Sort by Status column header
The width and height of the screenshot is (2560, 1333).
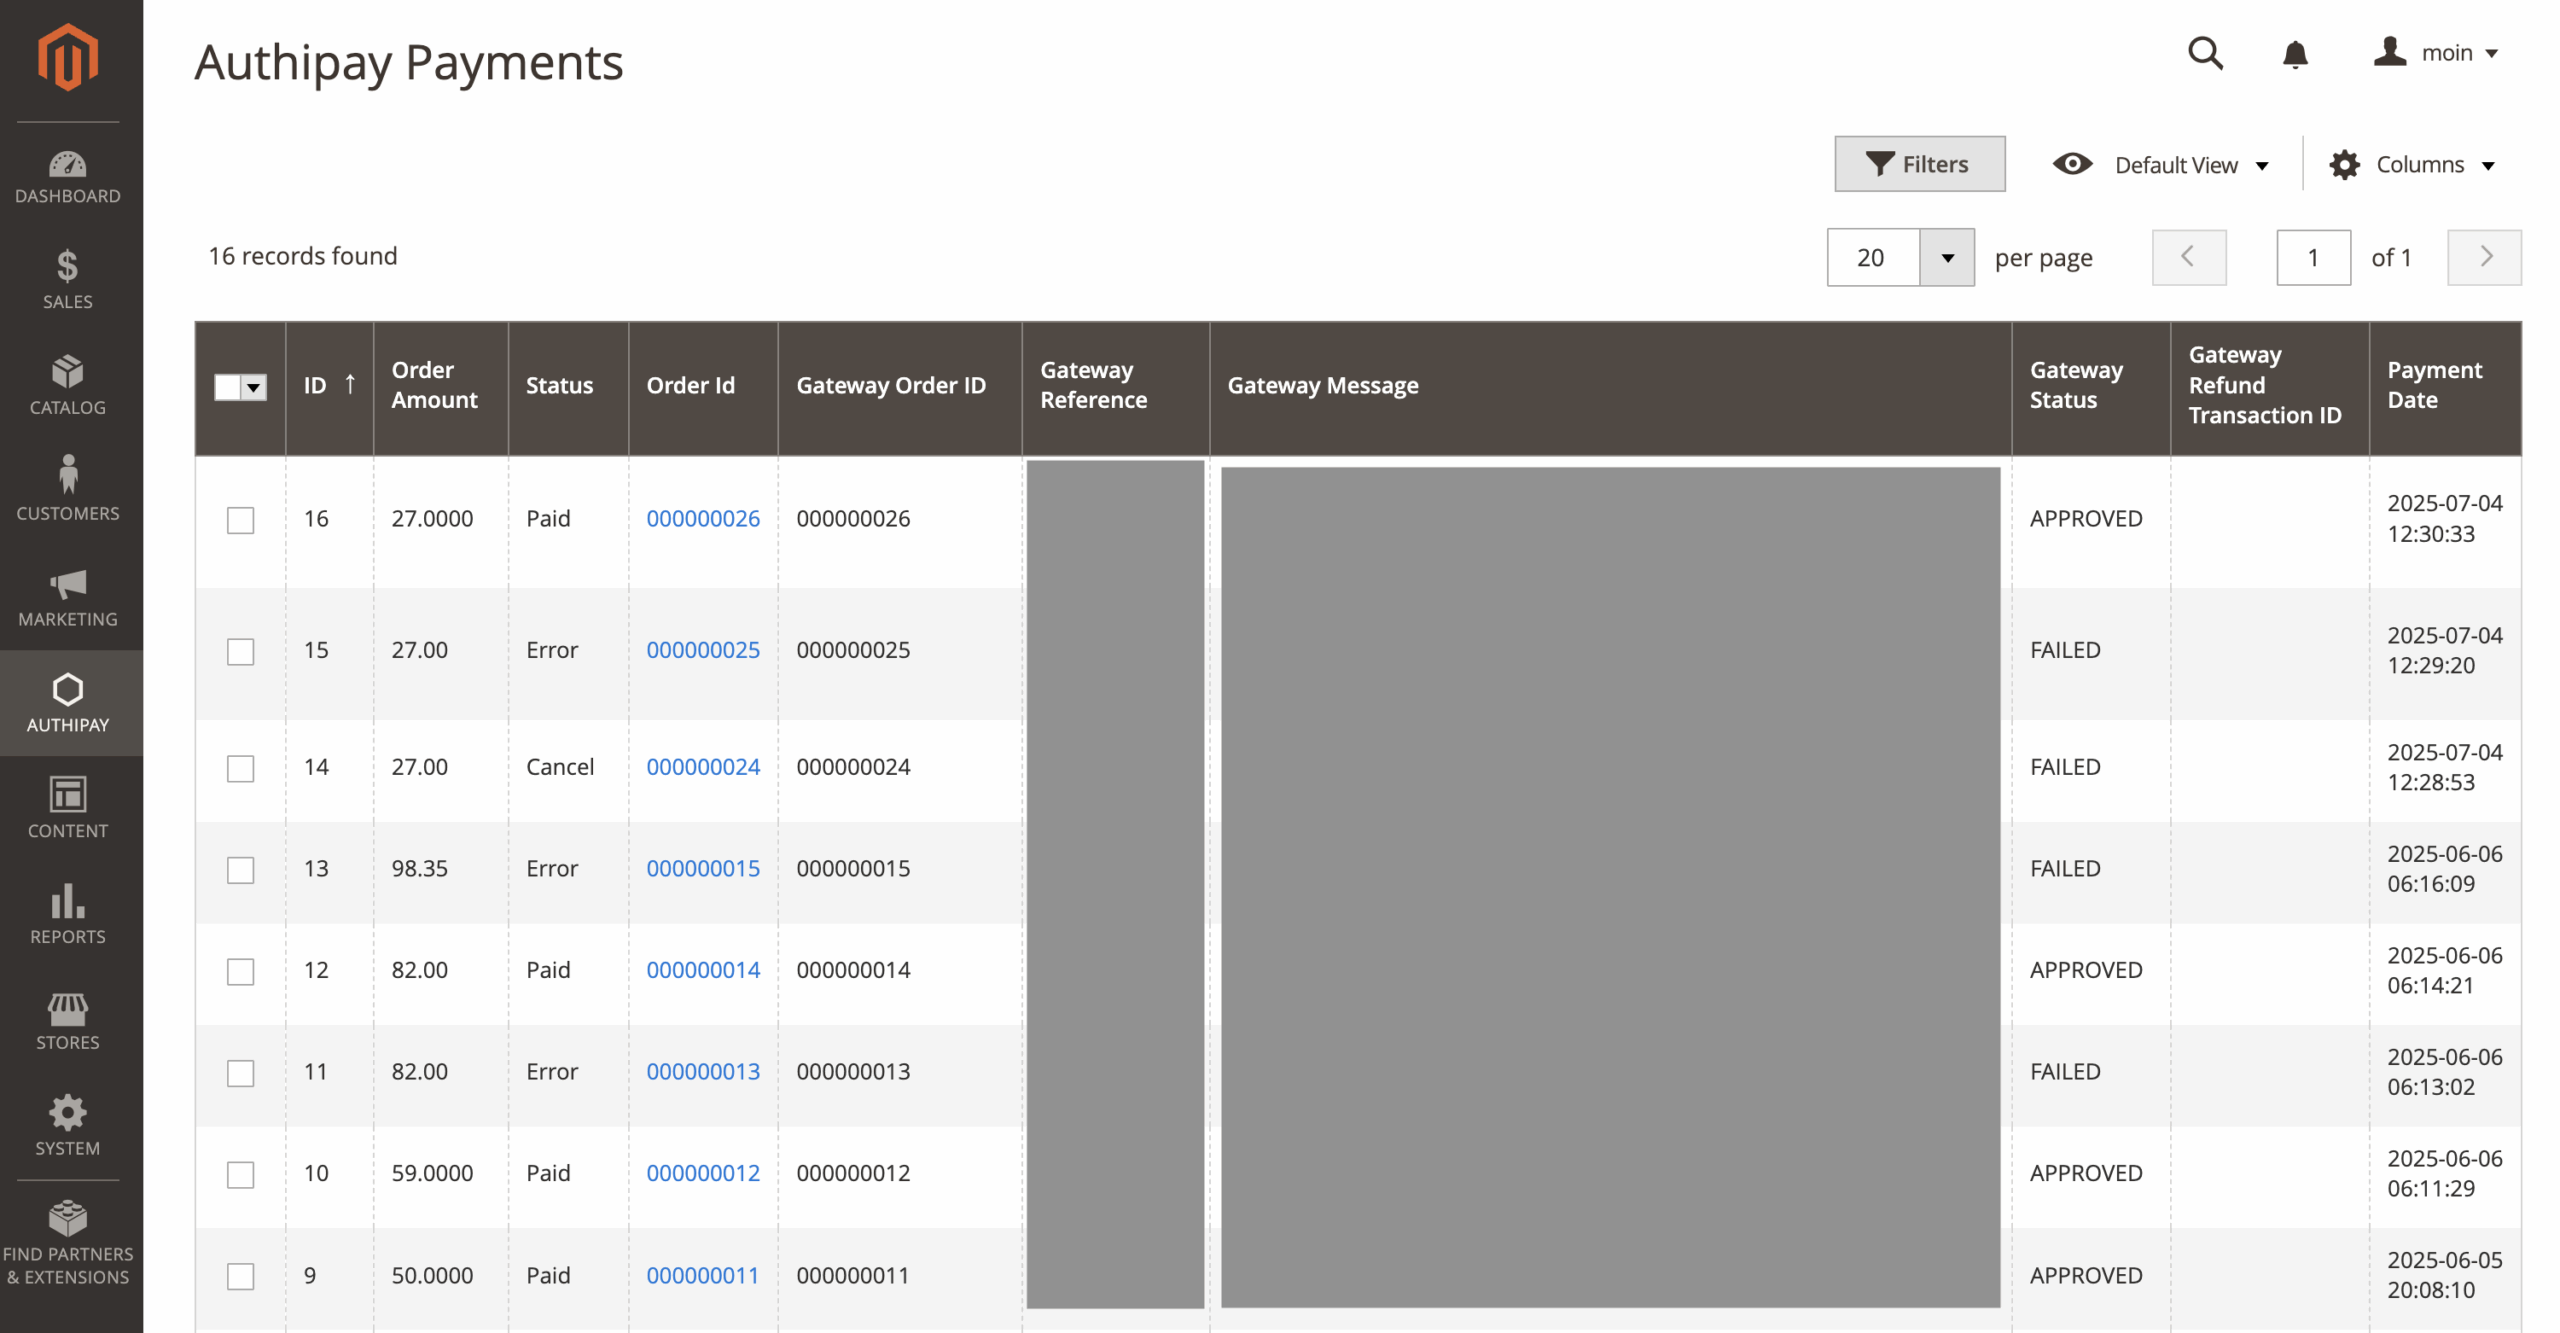[x=568, y=386]
